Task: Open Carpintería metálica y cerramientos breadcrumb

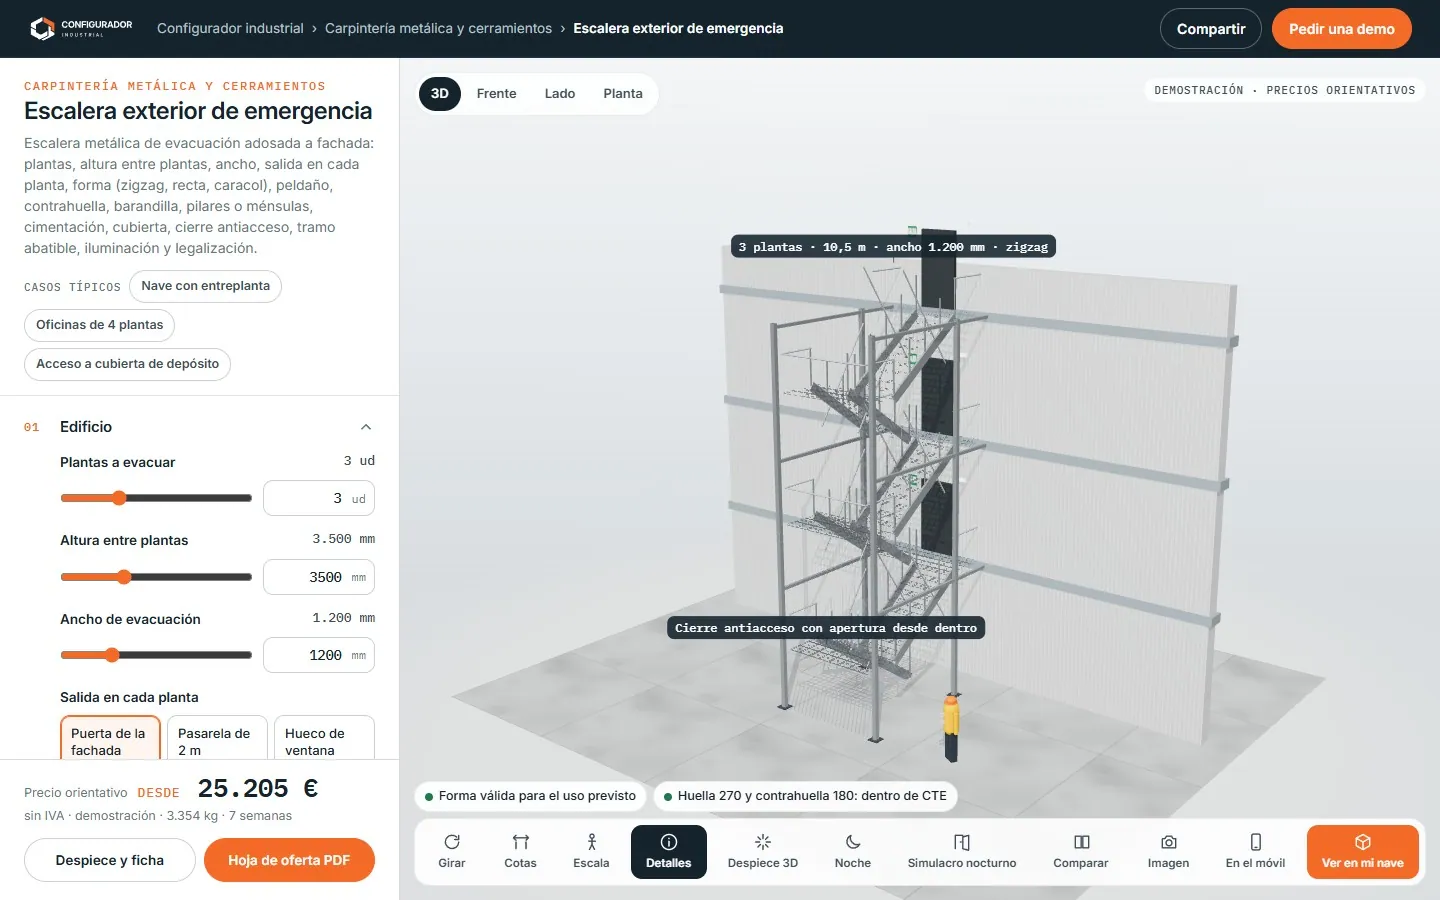Action: pyautogui.click(x=438, y=28)
